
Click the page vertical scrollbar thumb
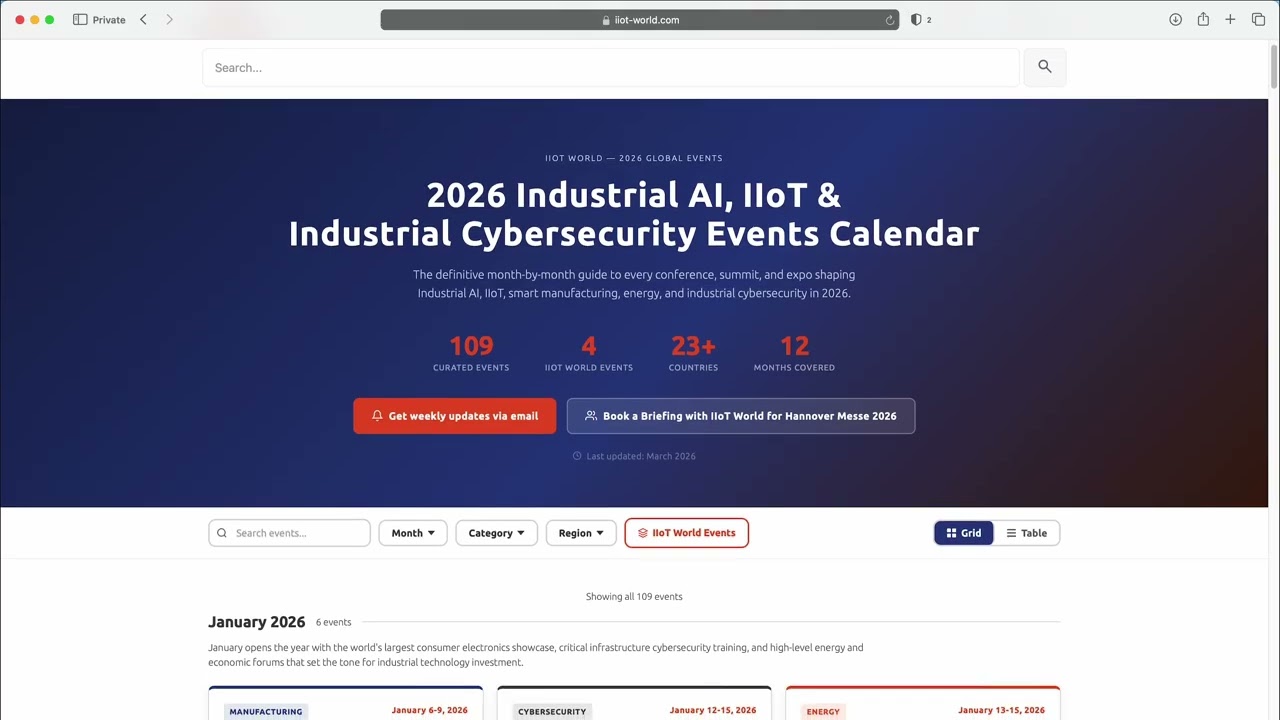click(1274, 66)
